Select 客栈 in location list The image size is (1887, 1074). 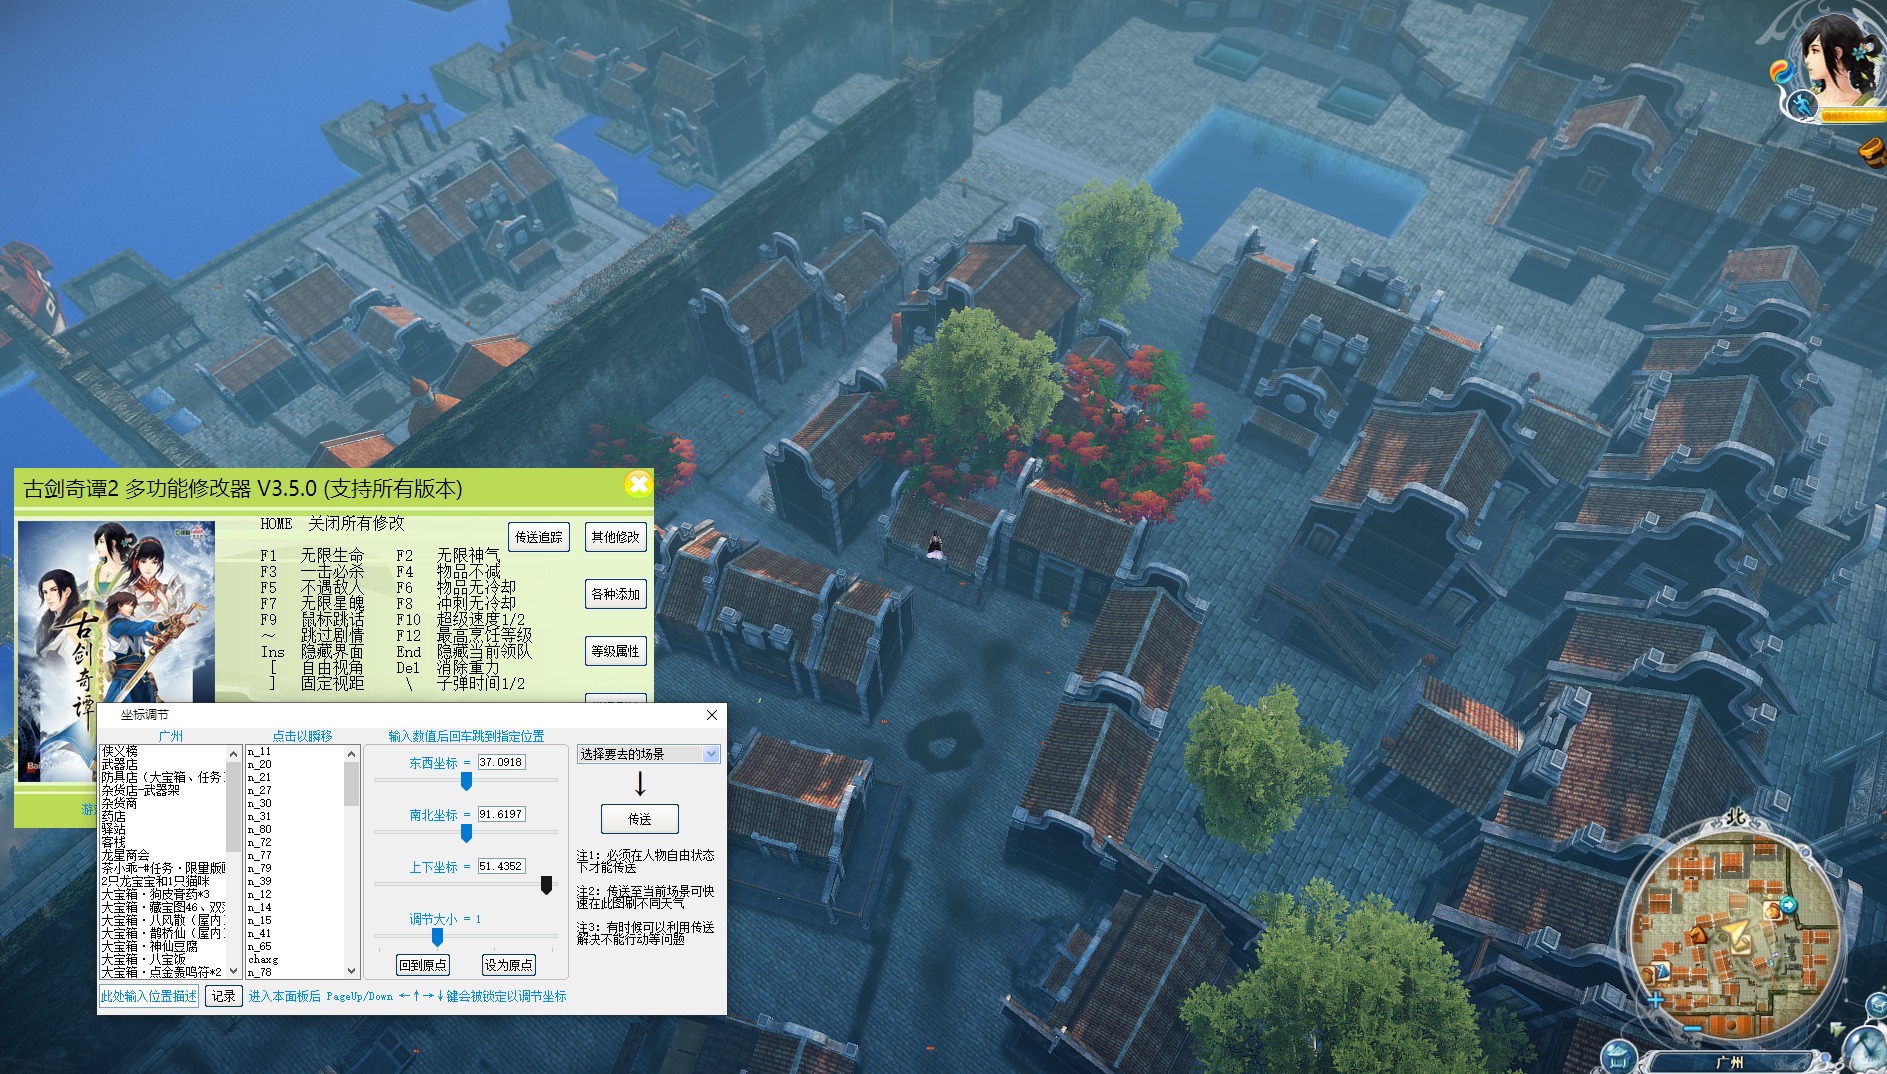113,842
